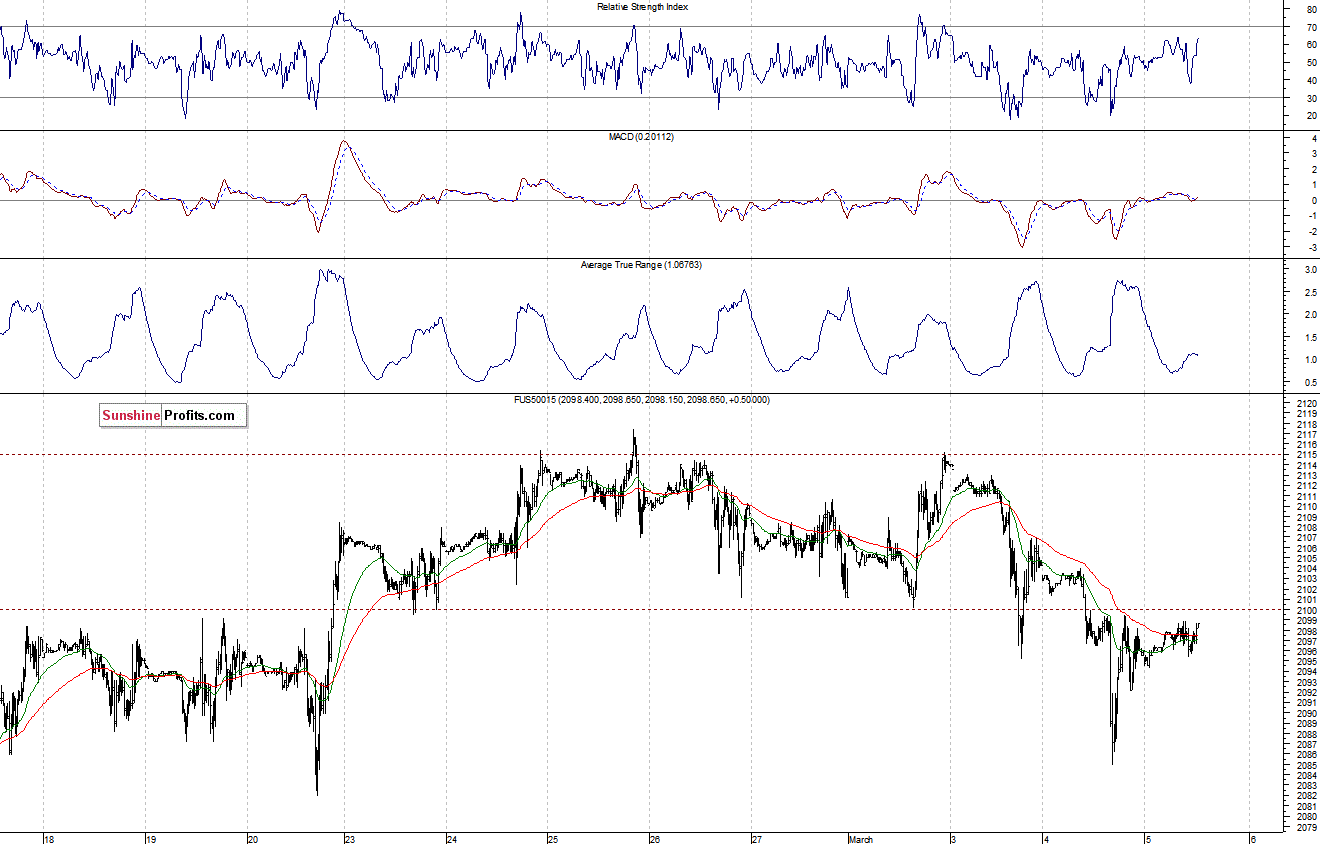Select date label 6 on time axis
The width and height of the screenshot is (1320, 844).
(1252, 839)
